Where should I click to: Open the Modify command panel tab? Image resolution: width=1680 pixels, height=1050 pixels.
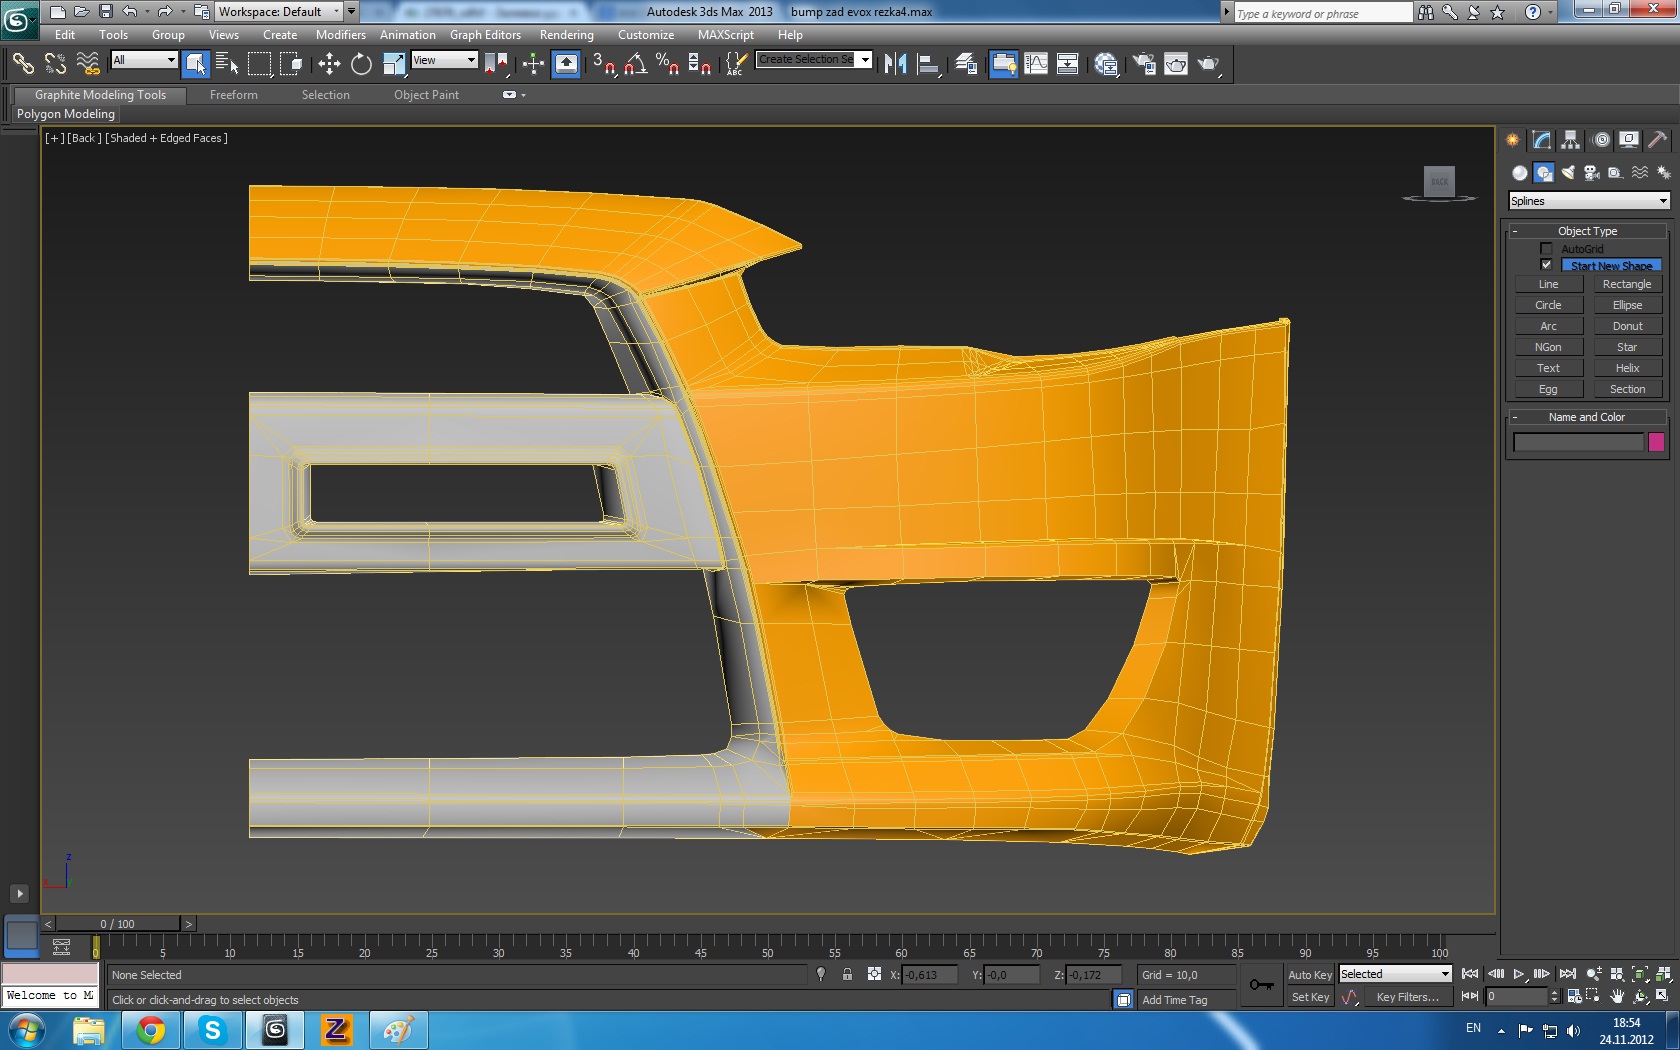(x=1541, y=140)
